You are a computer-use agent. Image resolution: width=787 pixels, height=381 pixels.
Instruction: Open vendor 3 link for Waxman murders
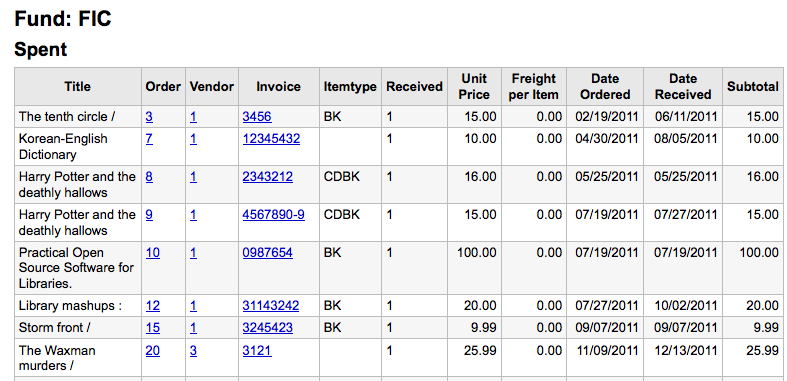click(193, 350)
